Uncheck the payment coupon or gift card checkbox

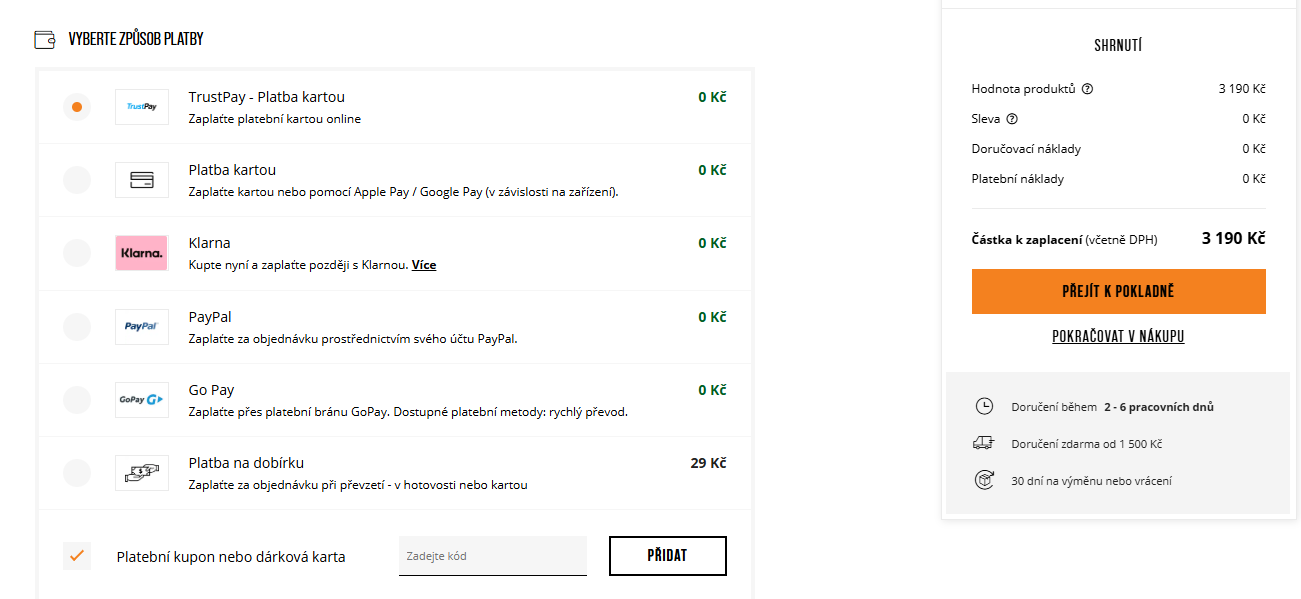(x=77, y=556)
